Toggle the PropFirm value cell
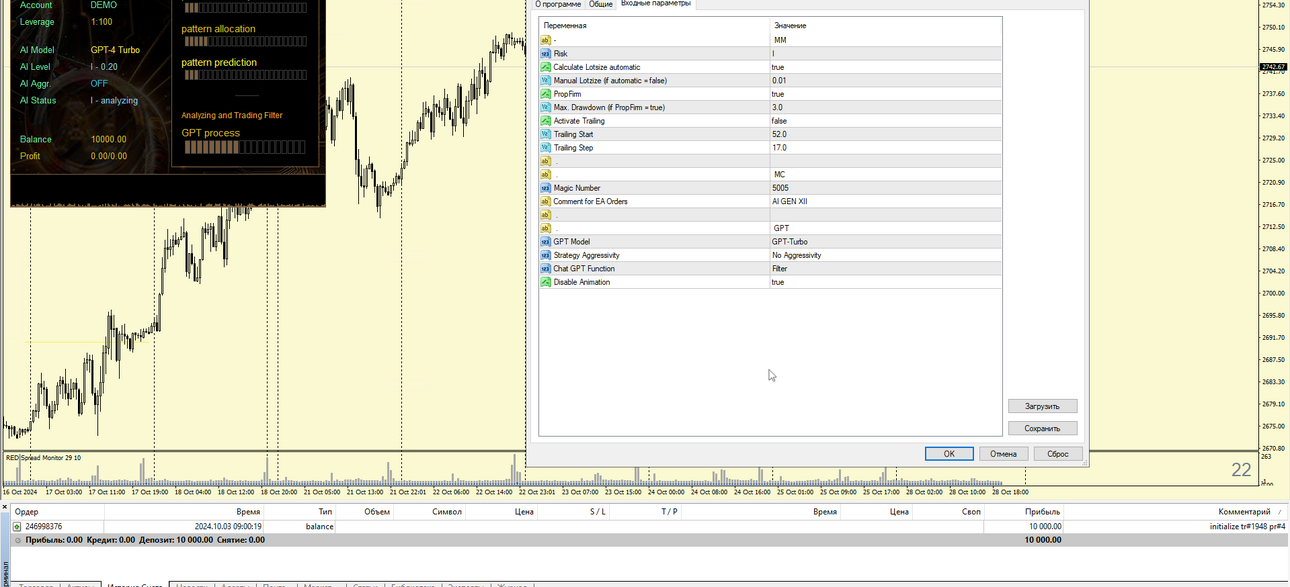This screenshot has width=1290, height=587. 885,94
